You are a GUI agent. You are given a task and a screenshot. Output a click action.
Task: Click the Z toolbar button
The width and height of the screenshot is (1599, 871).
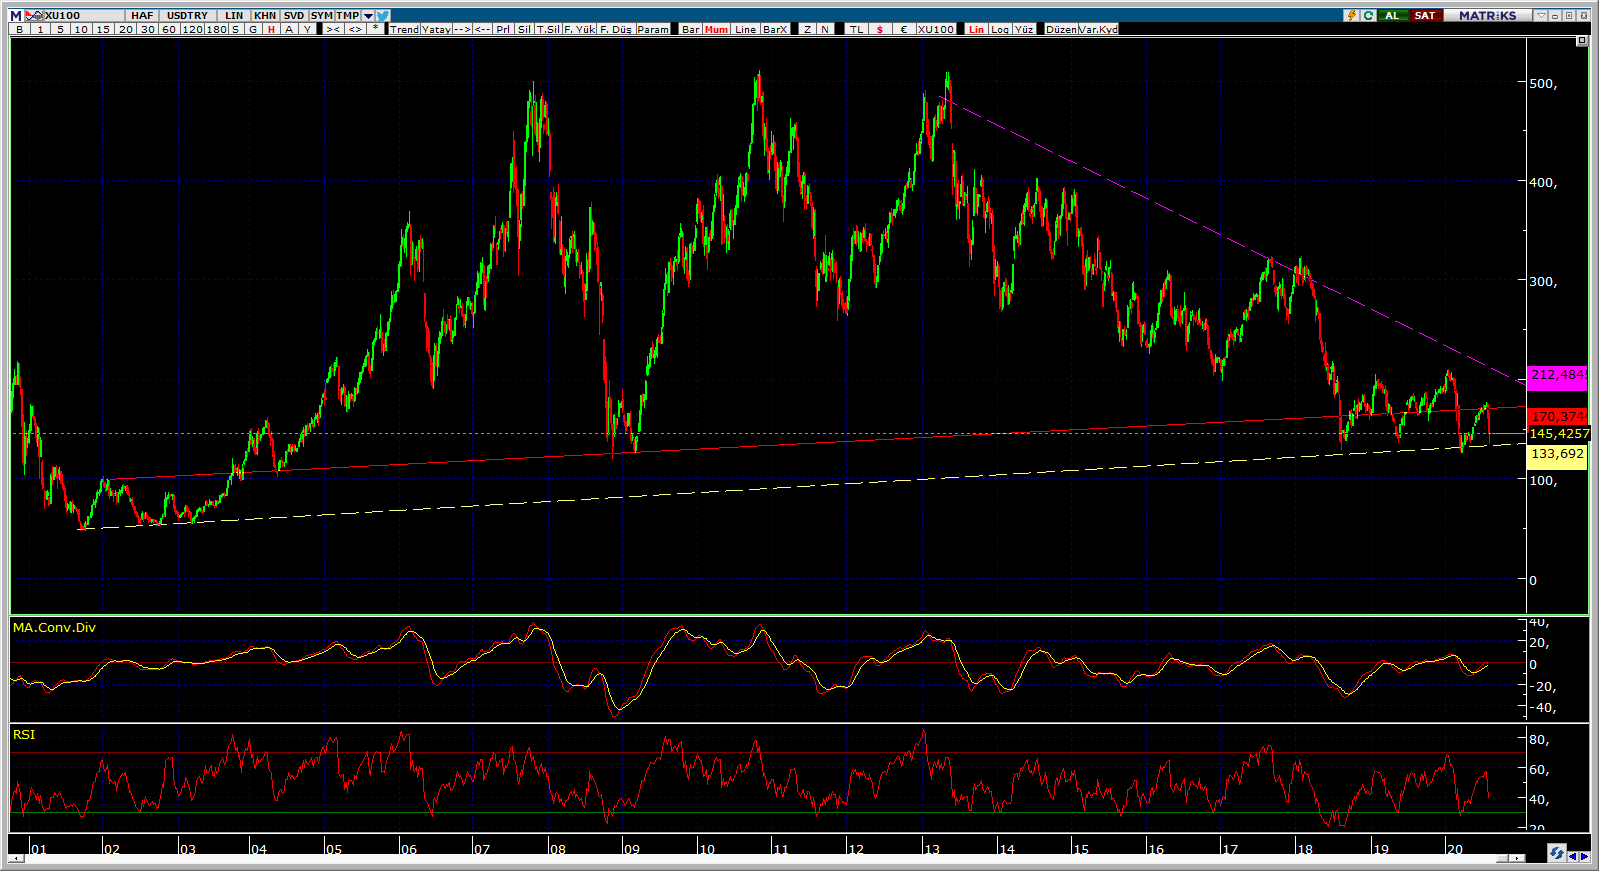coord(807,29)
